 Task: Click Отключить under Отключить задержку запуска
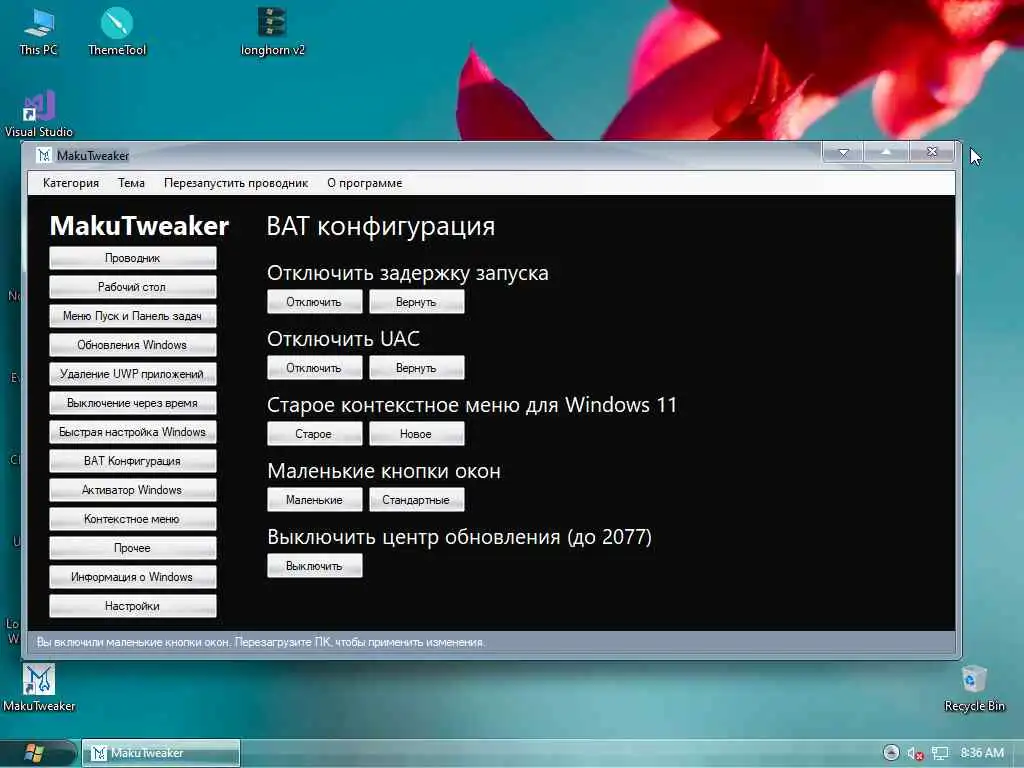coord(314,302)
